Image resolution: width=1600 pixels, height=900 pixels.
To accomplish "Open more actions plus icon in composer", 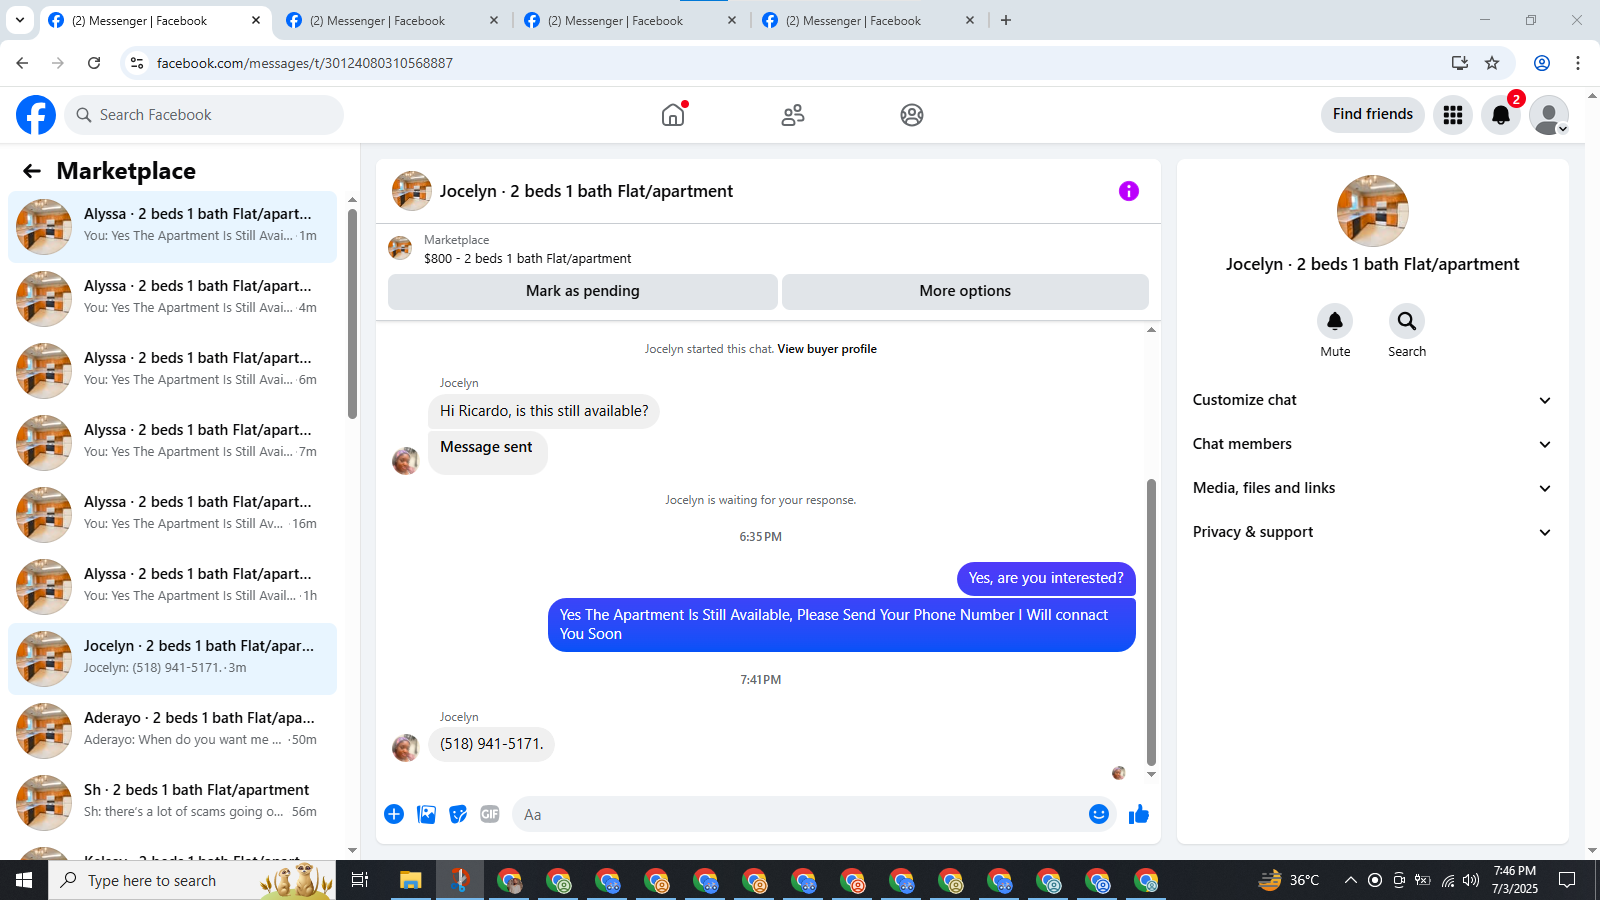I will (x=394, y=814).
